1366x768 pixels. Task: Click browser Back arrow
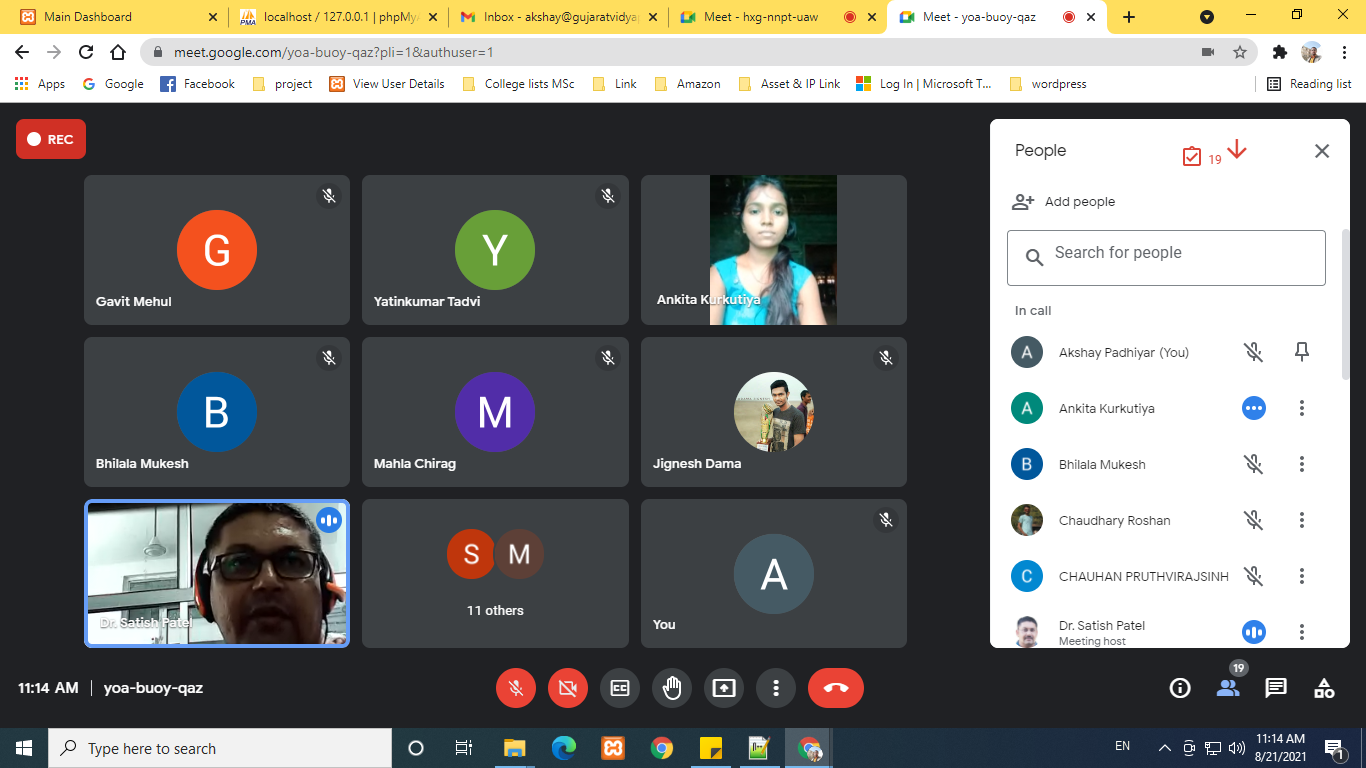[x=22, y=52]
